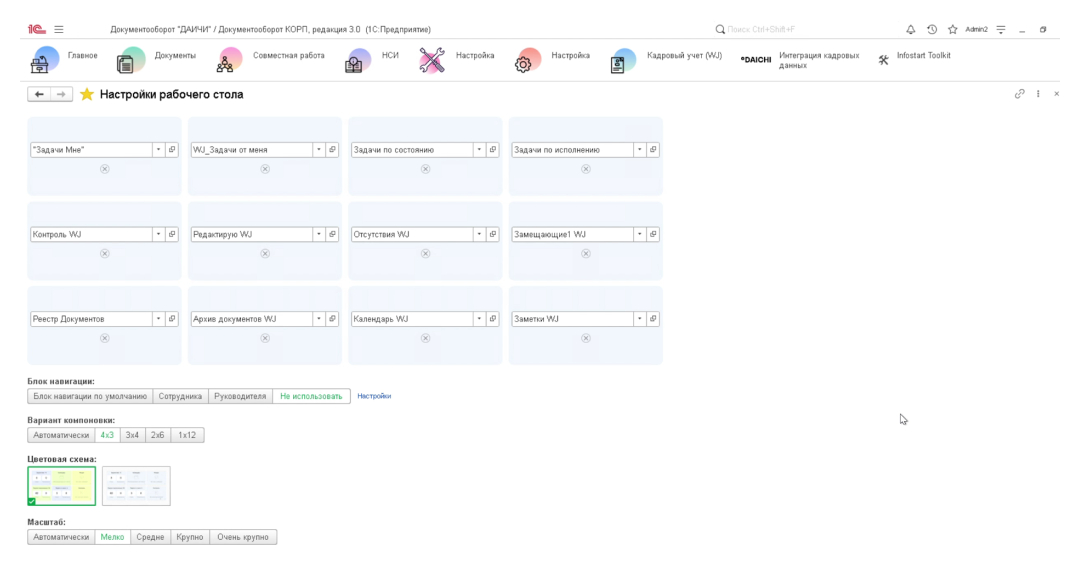The image size is (1080, 573).
Task: Expand the Контроль WJ dropdown arrow
Action: [x=157, y=234]
